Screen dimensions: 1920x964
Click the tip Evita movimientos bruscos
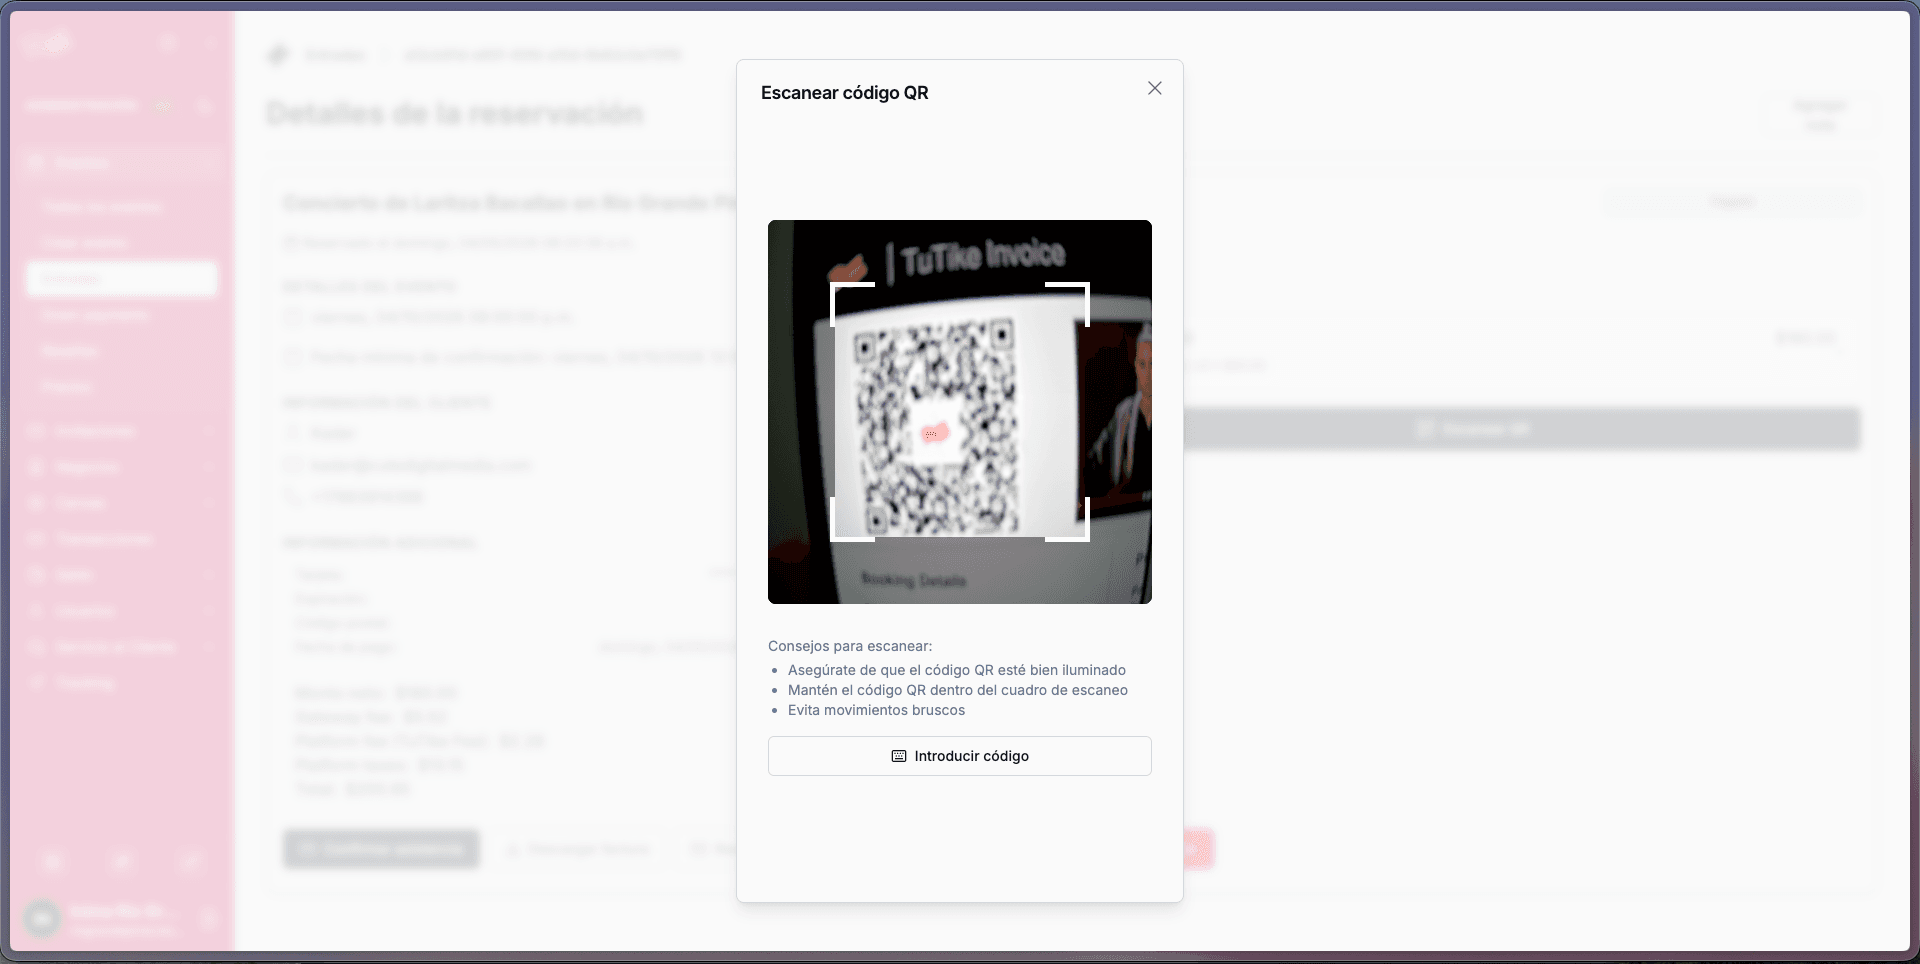coord(877,710)
